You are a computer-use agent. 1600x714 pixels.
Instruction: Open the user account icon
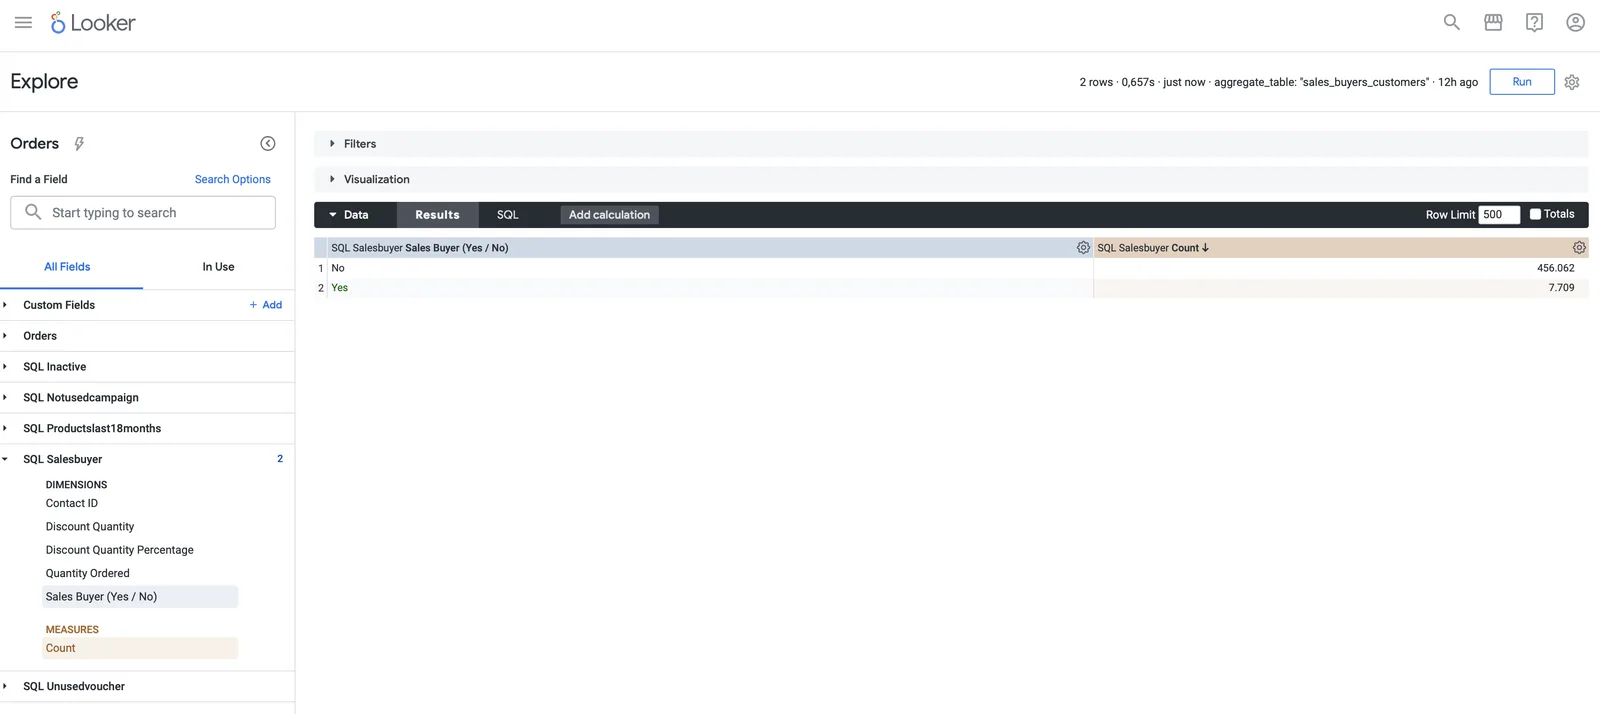coord(1575,22)
